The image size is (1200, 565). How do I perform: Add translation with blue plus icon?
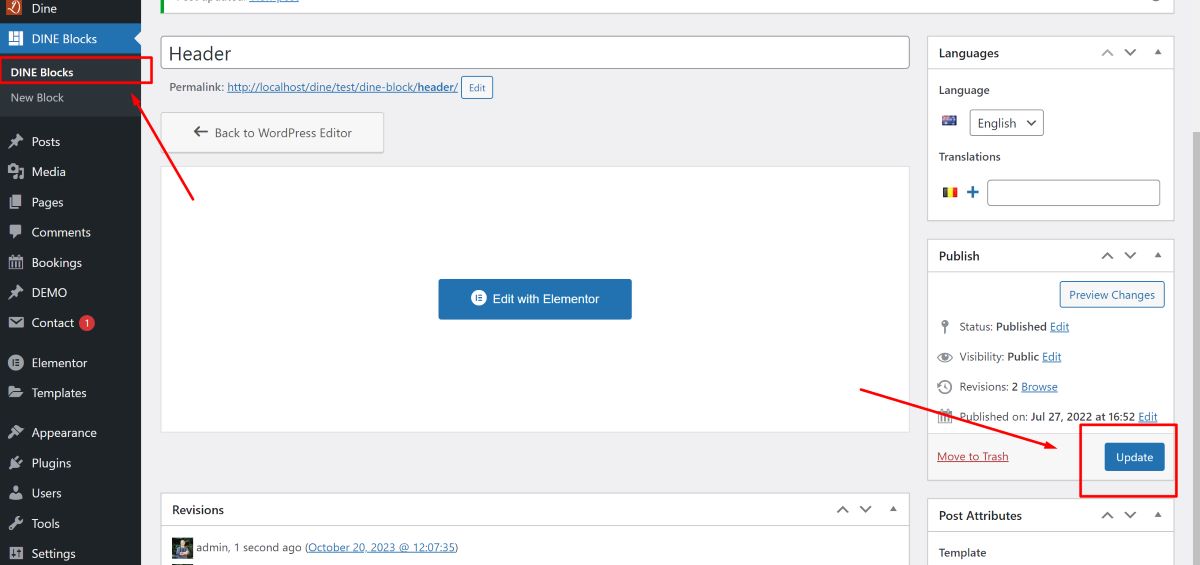[972, 192]
